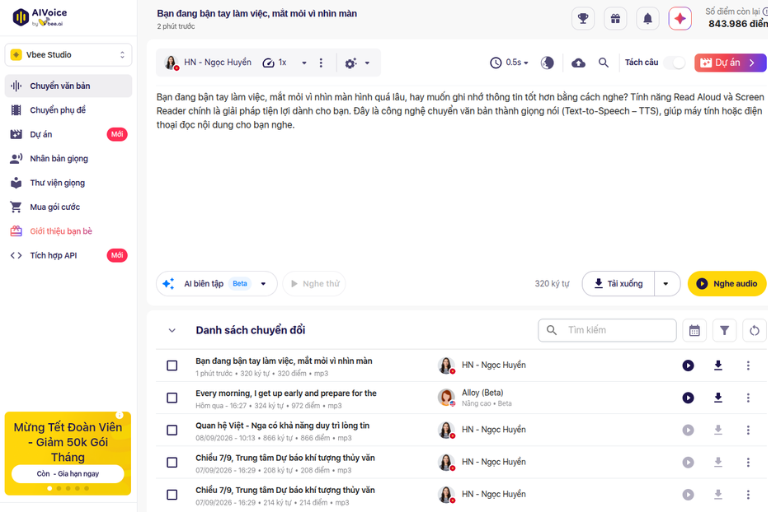This screenshot has height=512, width=768.
Task: Click the Nghe thử preview button
Action: point(314,284)
